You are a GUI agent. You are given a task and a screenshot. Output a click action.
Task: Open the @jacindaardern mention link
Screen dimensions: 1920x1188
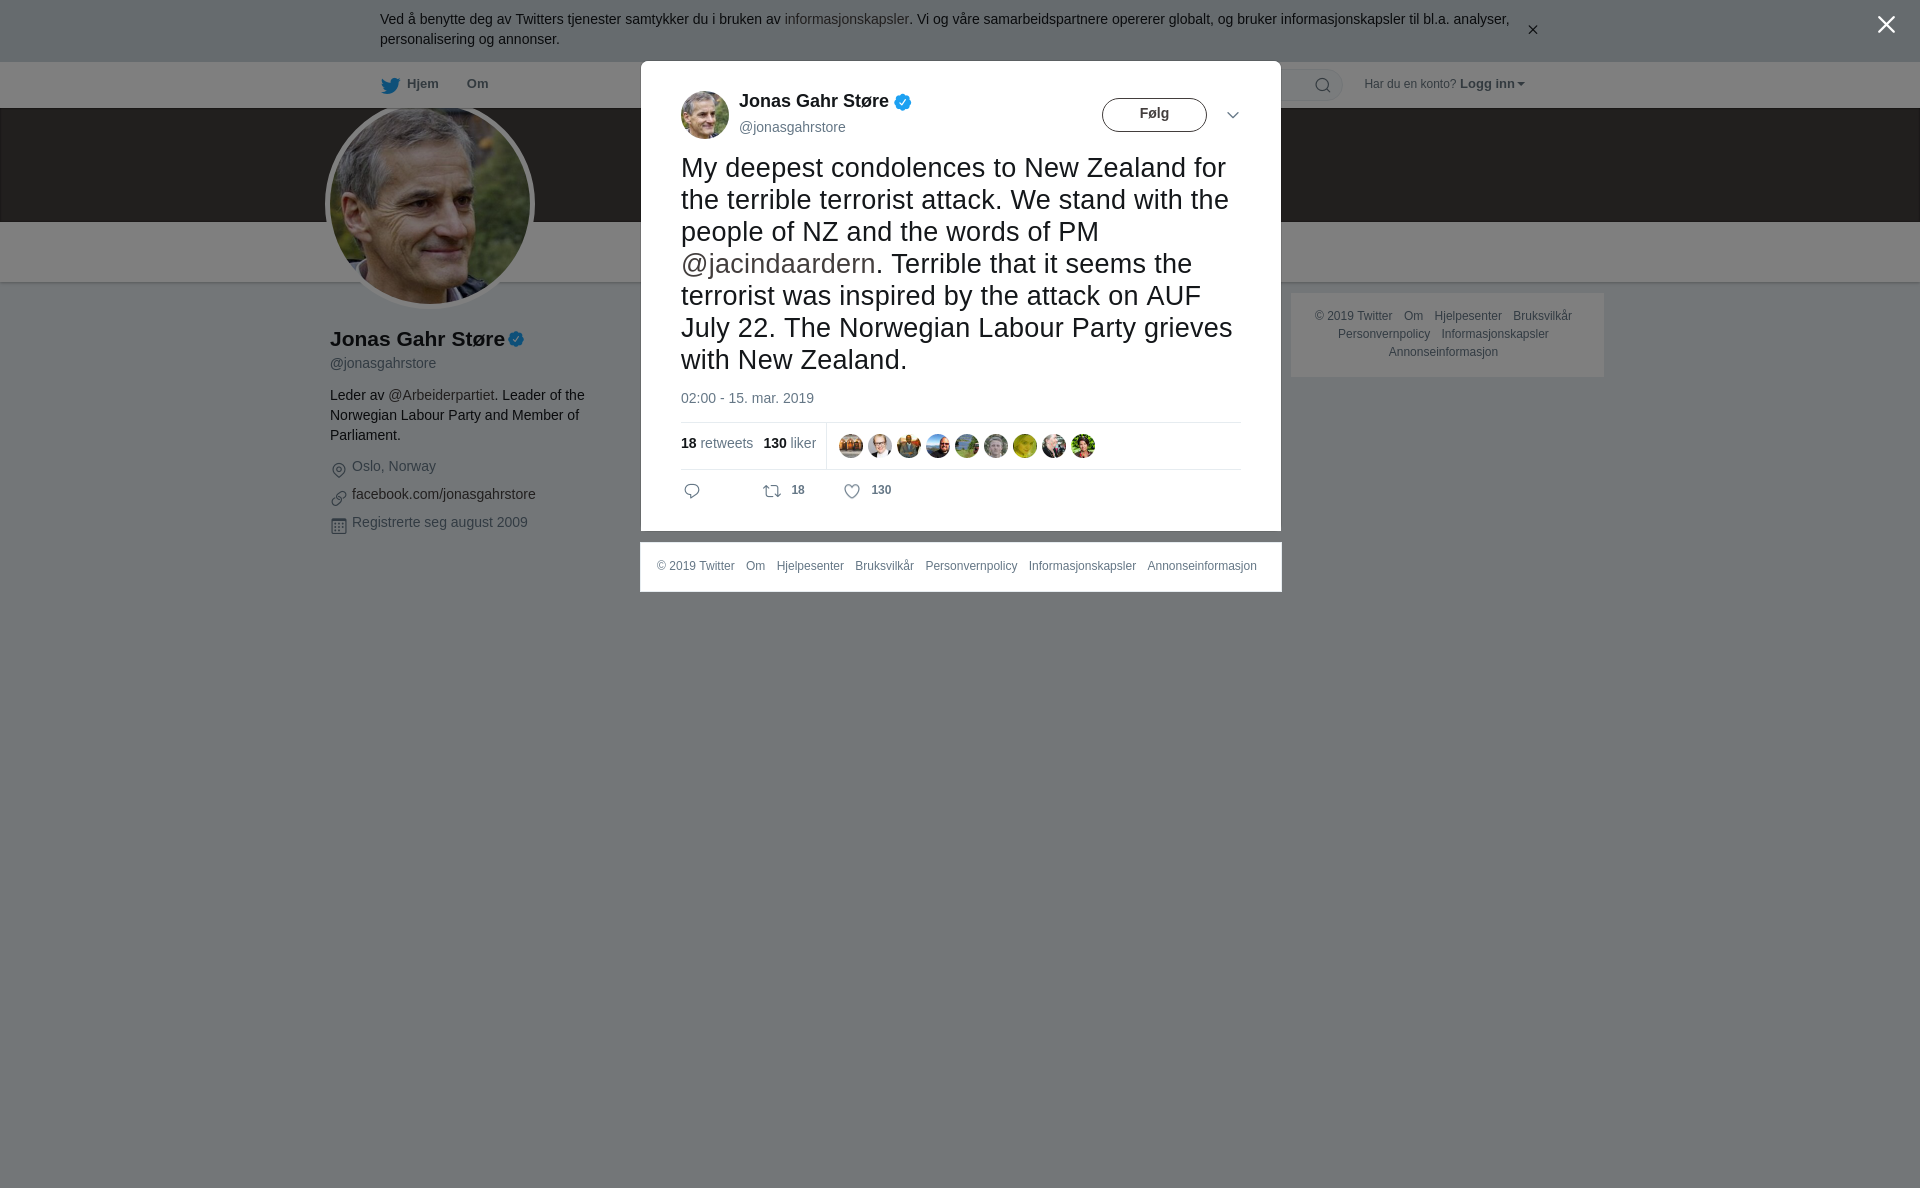tap(778, 264)
